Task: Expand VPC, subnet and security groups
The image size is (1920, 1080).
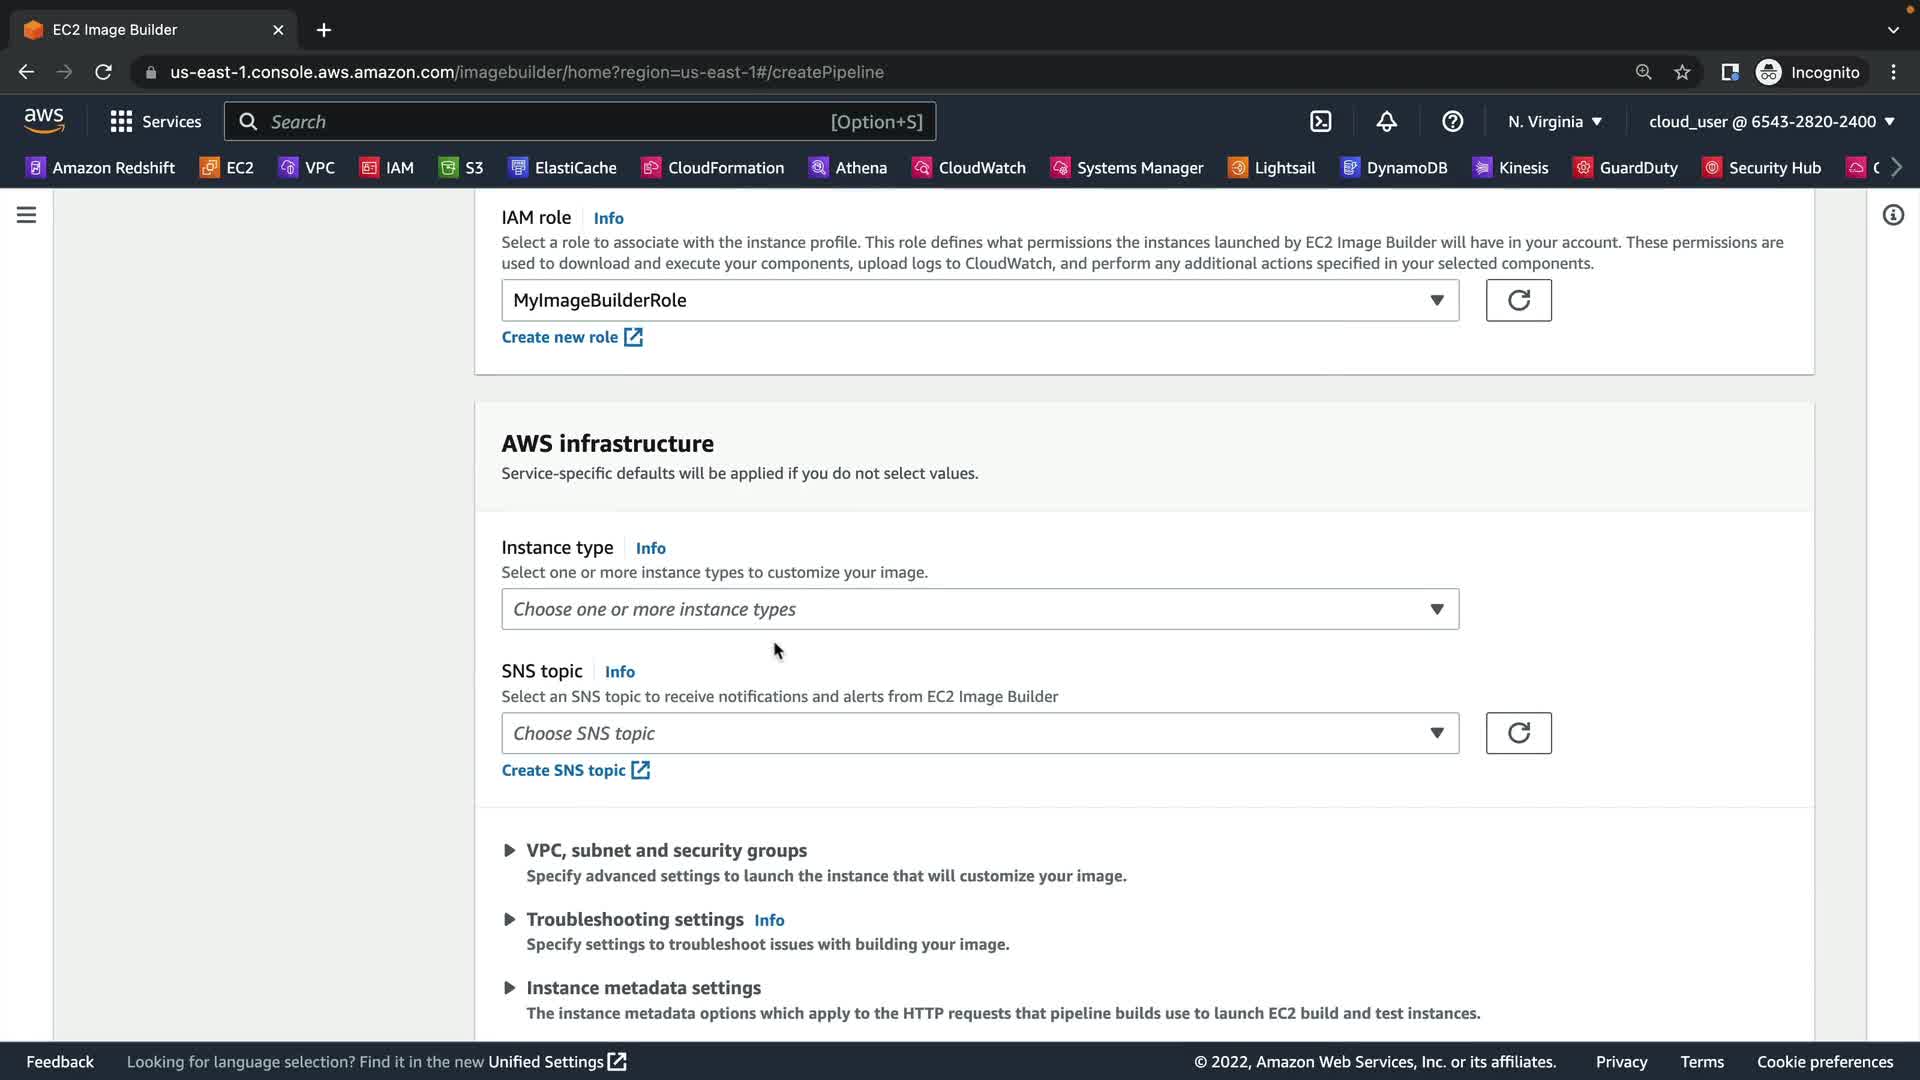Action: pos(665,851)
